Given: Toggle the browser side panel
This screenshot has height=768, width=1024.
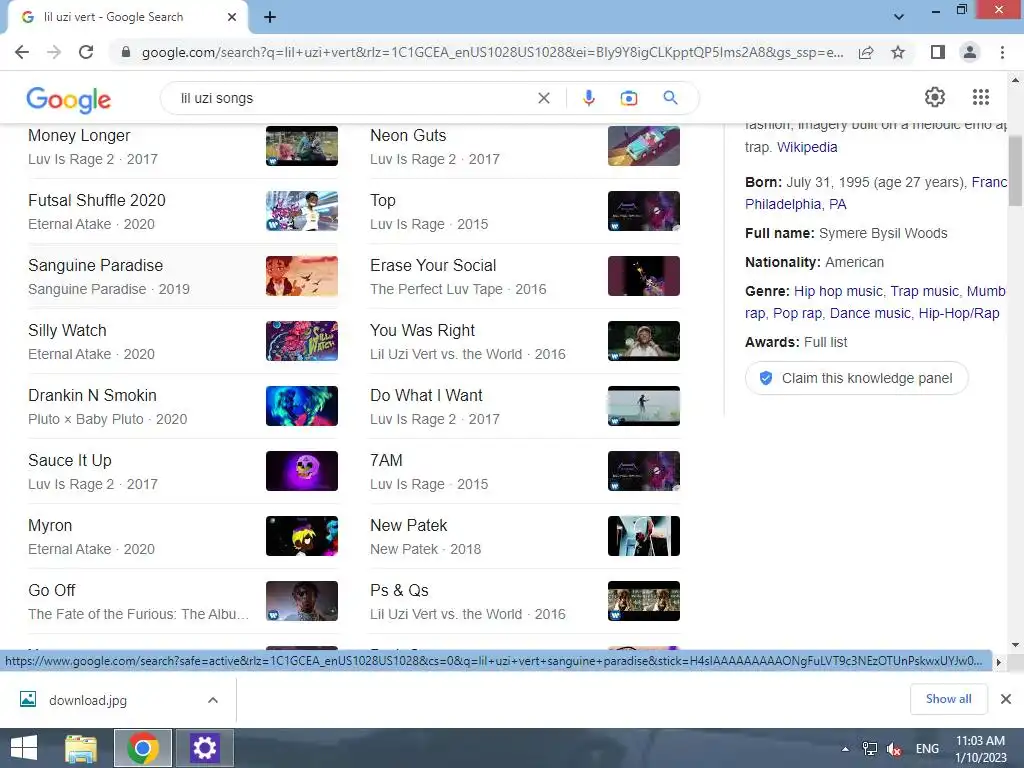Looking at the screenshot, I should tap(938, 52).
